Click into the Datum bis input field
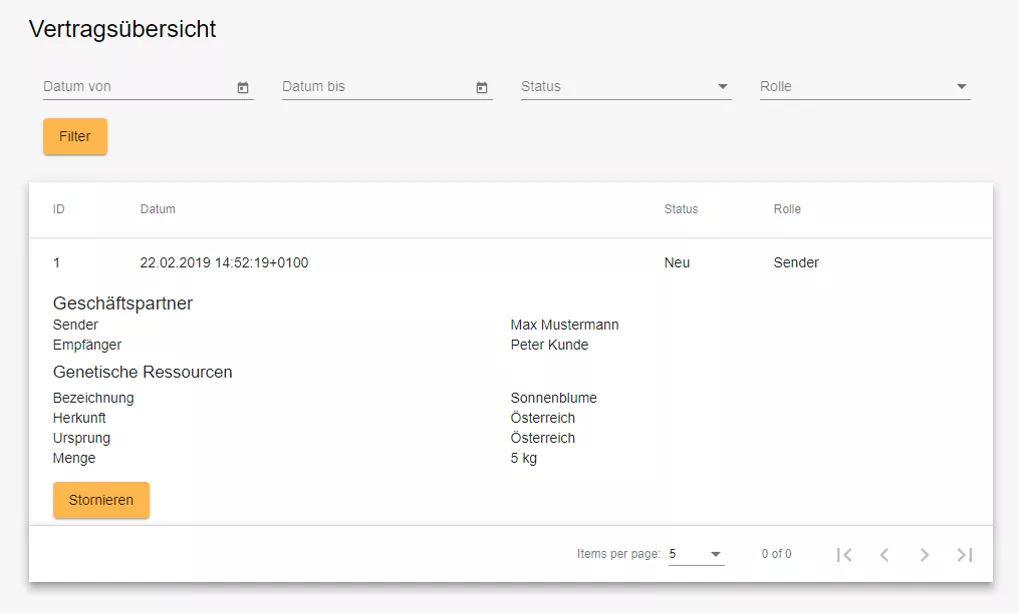 [x=374, y=87]
